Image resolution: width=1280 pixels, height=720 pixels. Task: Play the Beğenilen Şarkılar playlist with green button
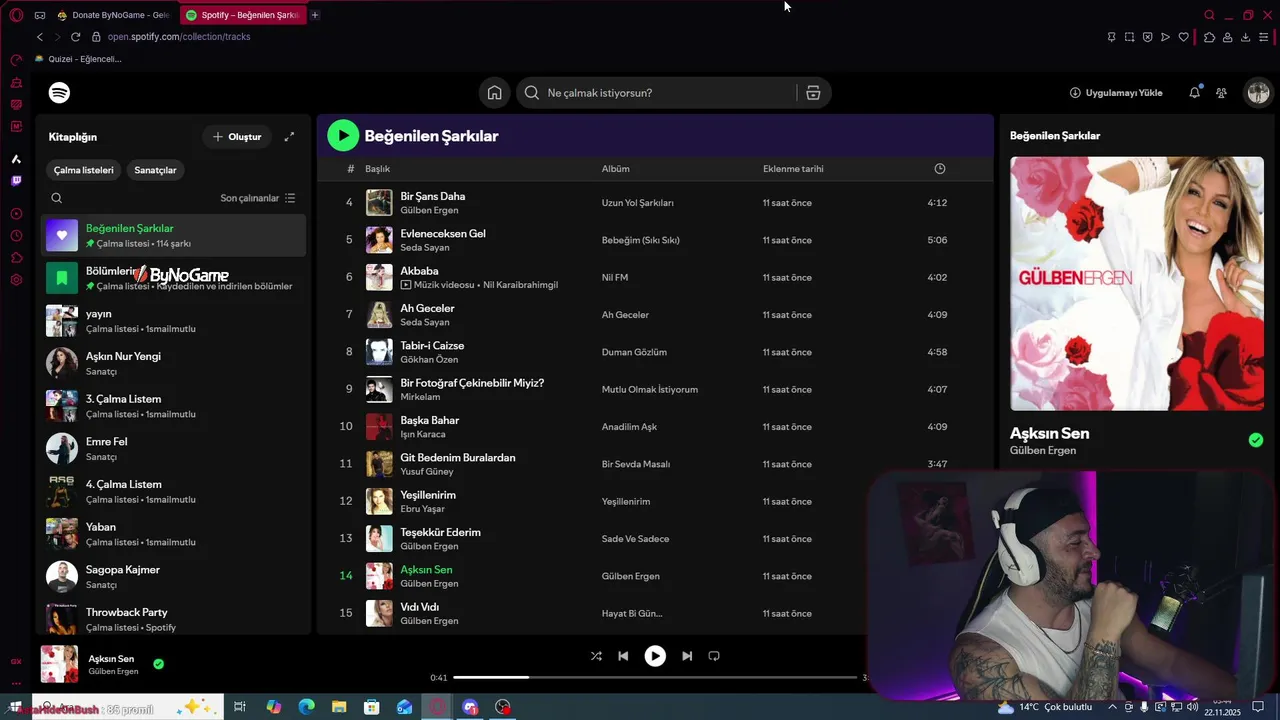point(343,135)
